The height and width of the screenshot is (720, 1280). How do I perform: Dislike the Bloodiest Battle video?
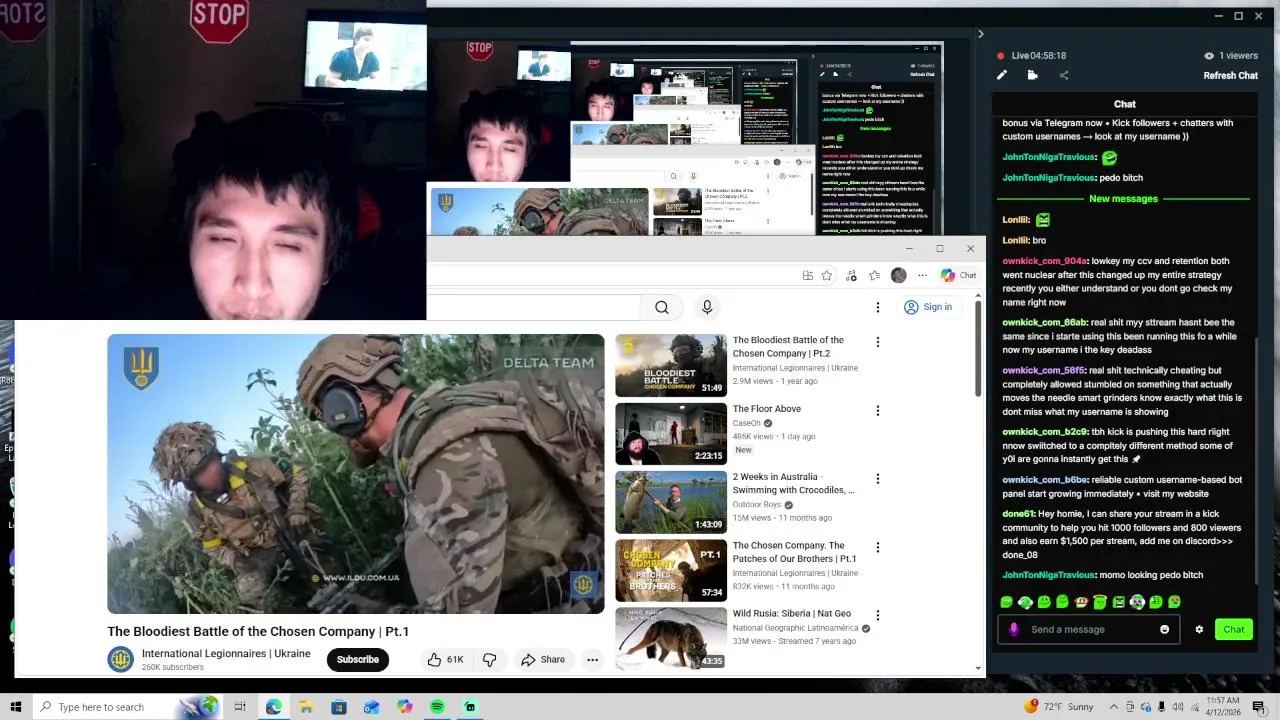pos(490,660)
